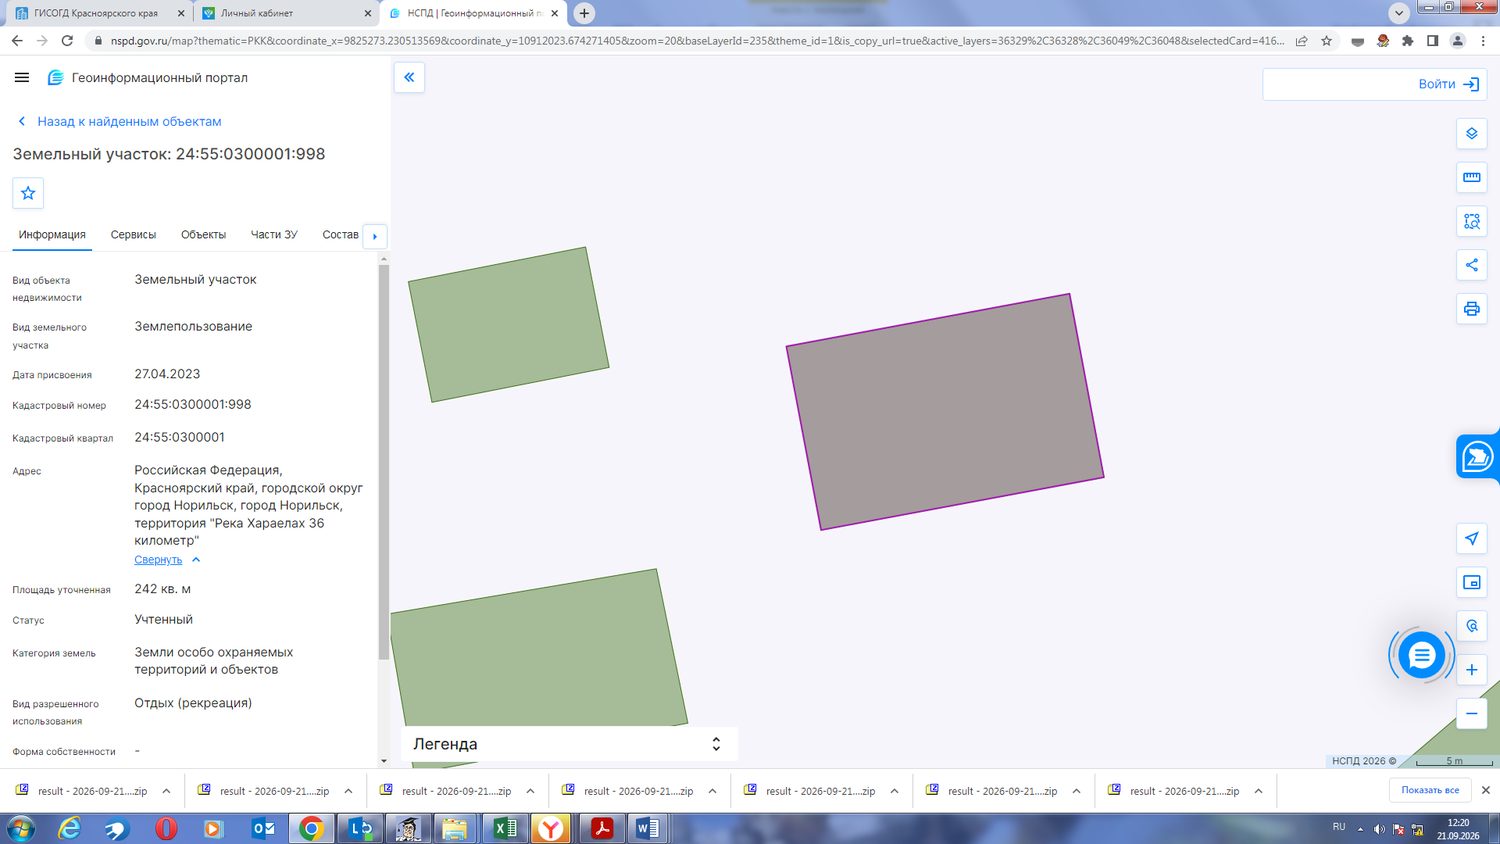Open a new browser tab

[x=584, y=13]
